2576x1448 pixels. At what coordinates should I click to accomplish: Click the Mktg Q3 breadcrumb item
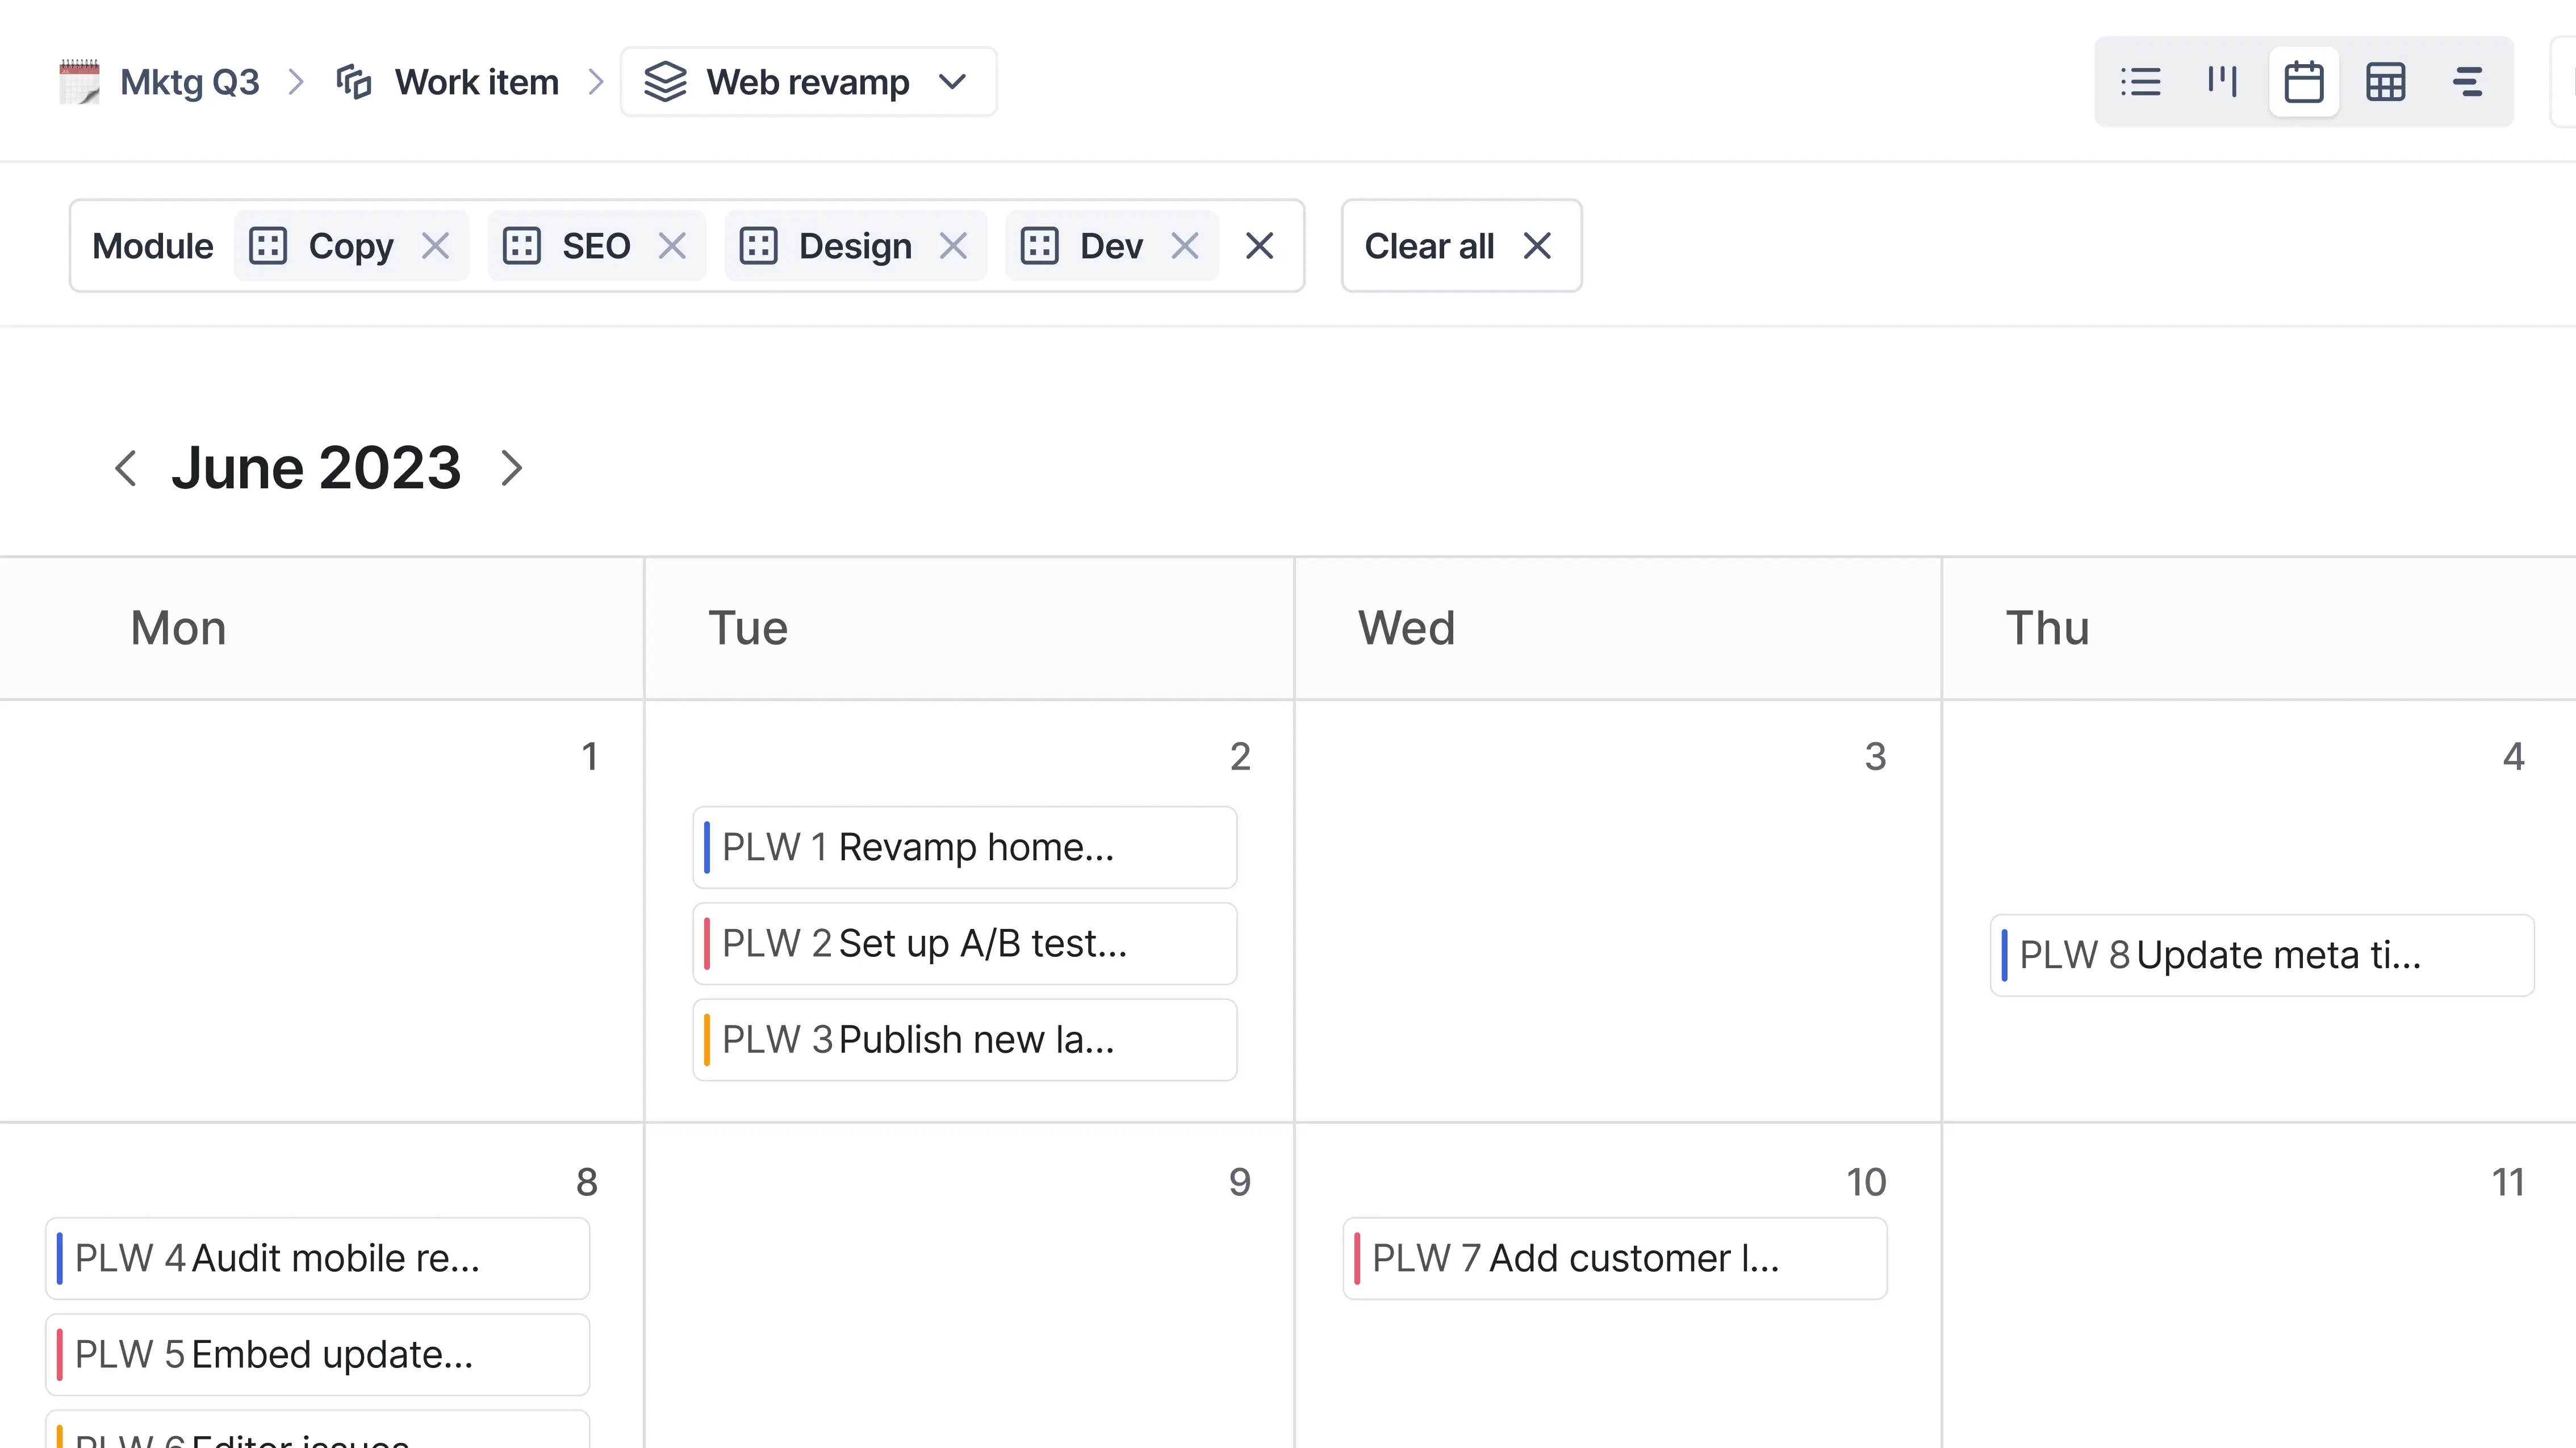(188, 82)
